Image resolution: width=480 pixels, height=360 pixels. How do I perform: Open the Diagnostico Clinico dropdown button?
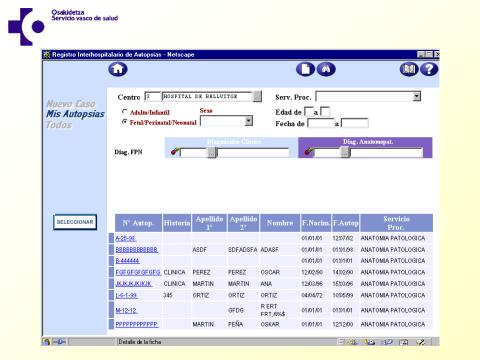[x=212, y=152]
